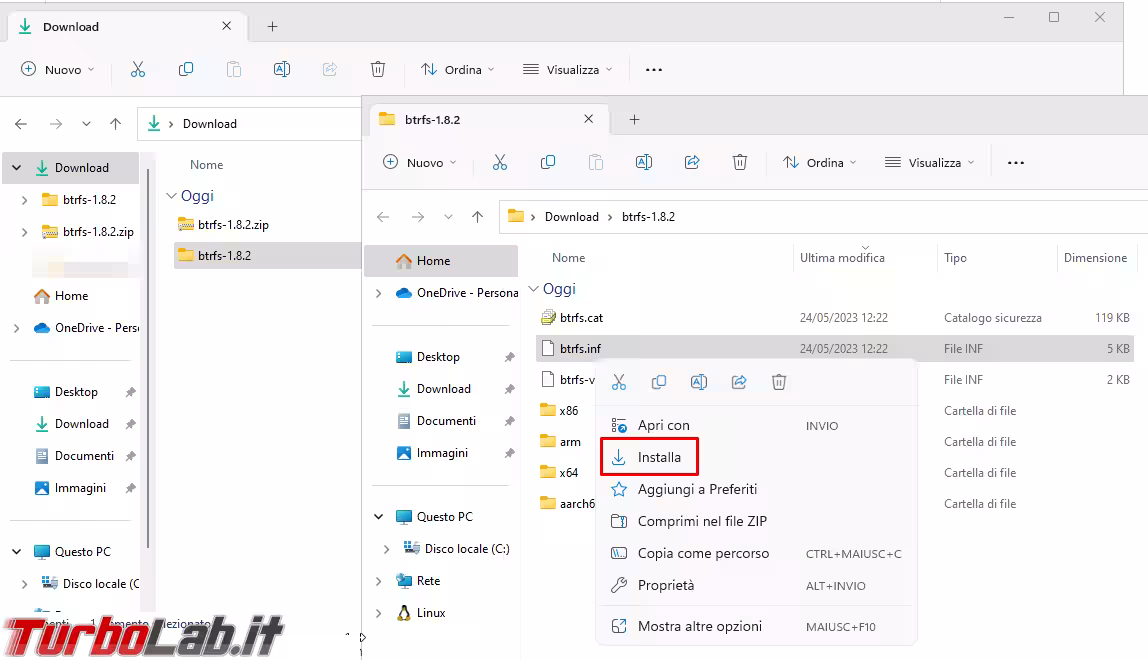Click the Share icon in the context menu

[739, 382]
